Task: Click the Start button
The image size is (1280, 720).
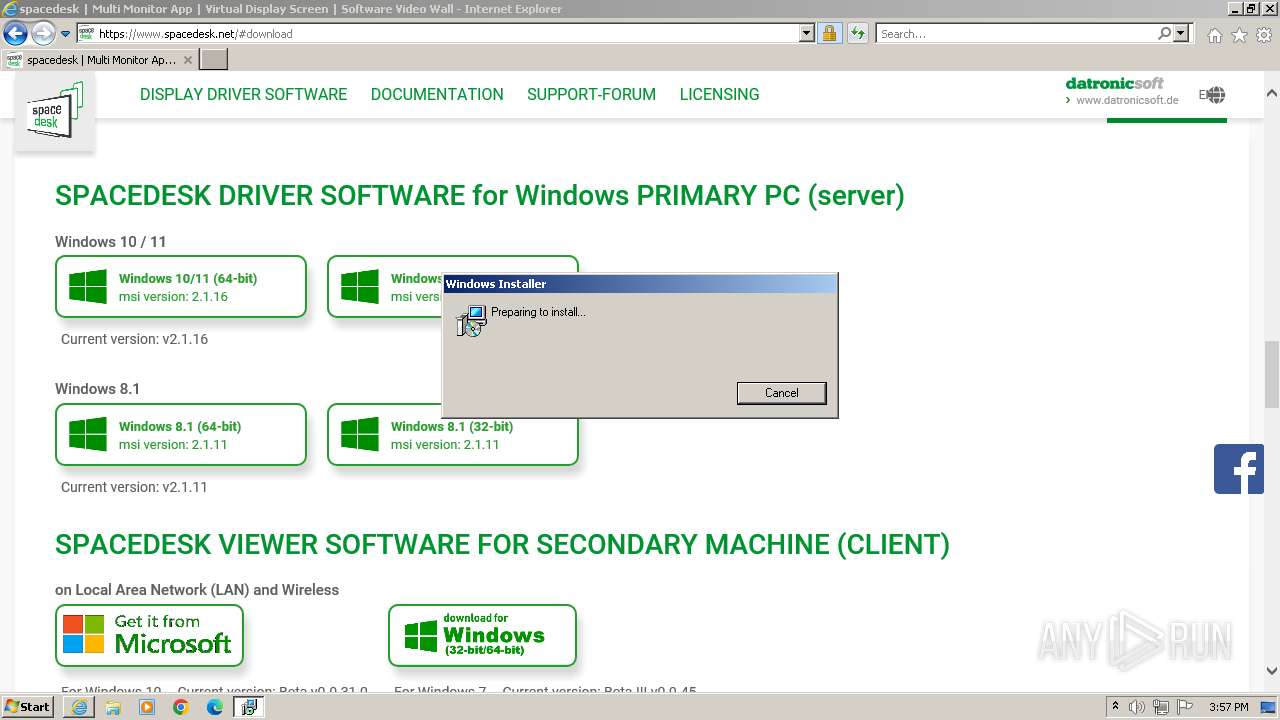Action: [28, 707]
